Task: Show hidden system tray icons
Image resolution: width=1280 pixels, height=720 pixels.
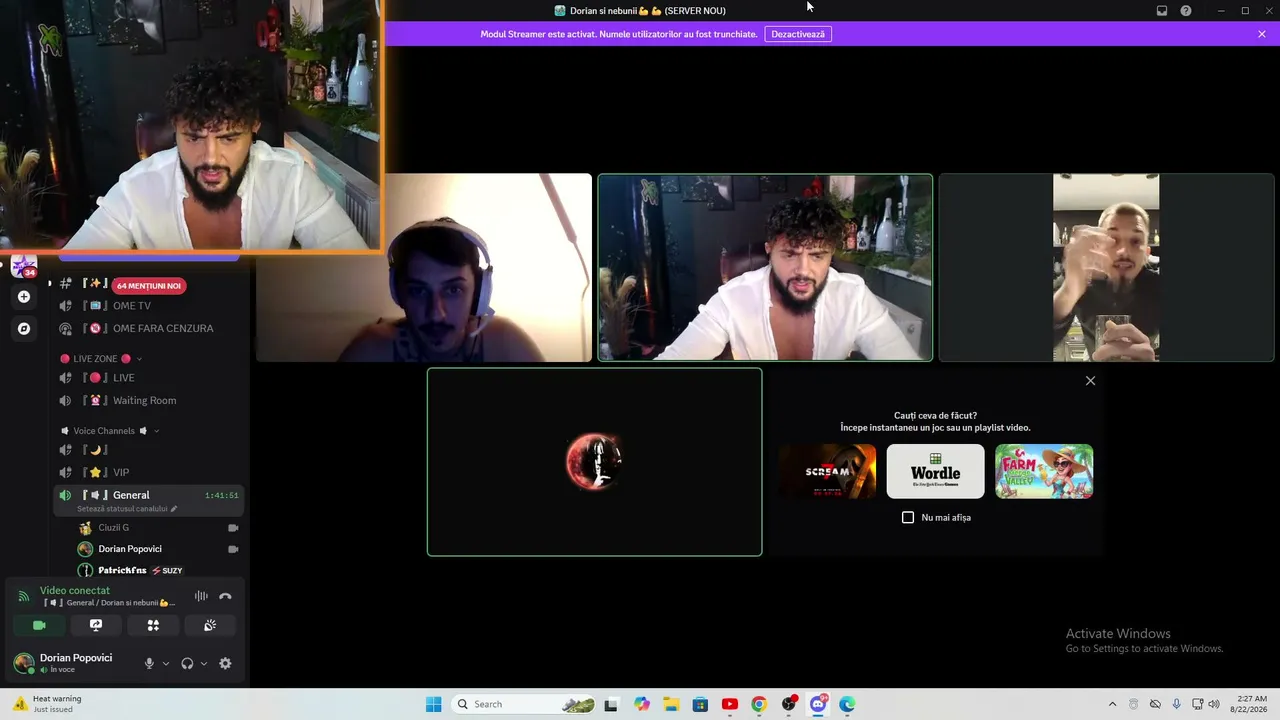Action: (1112, 704)
